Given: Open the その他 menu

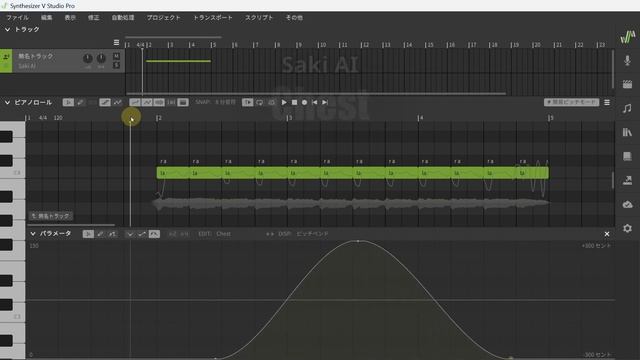Looking at the screenshot, I should coord(294,18).
